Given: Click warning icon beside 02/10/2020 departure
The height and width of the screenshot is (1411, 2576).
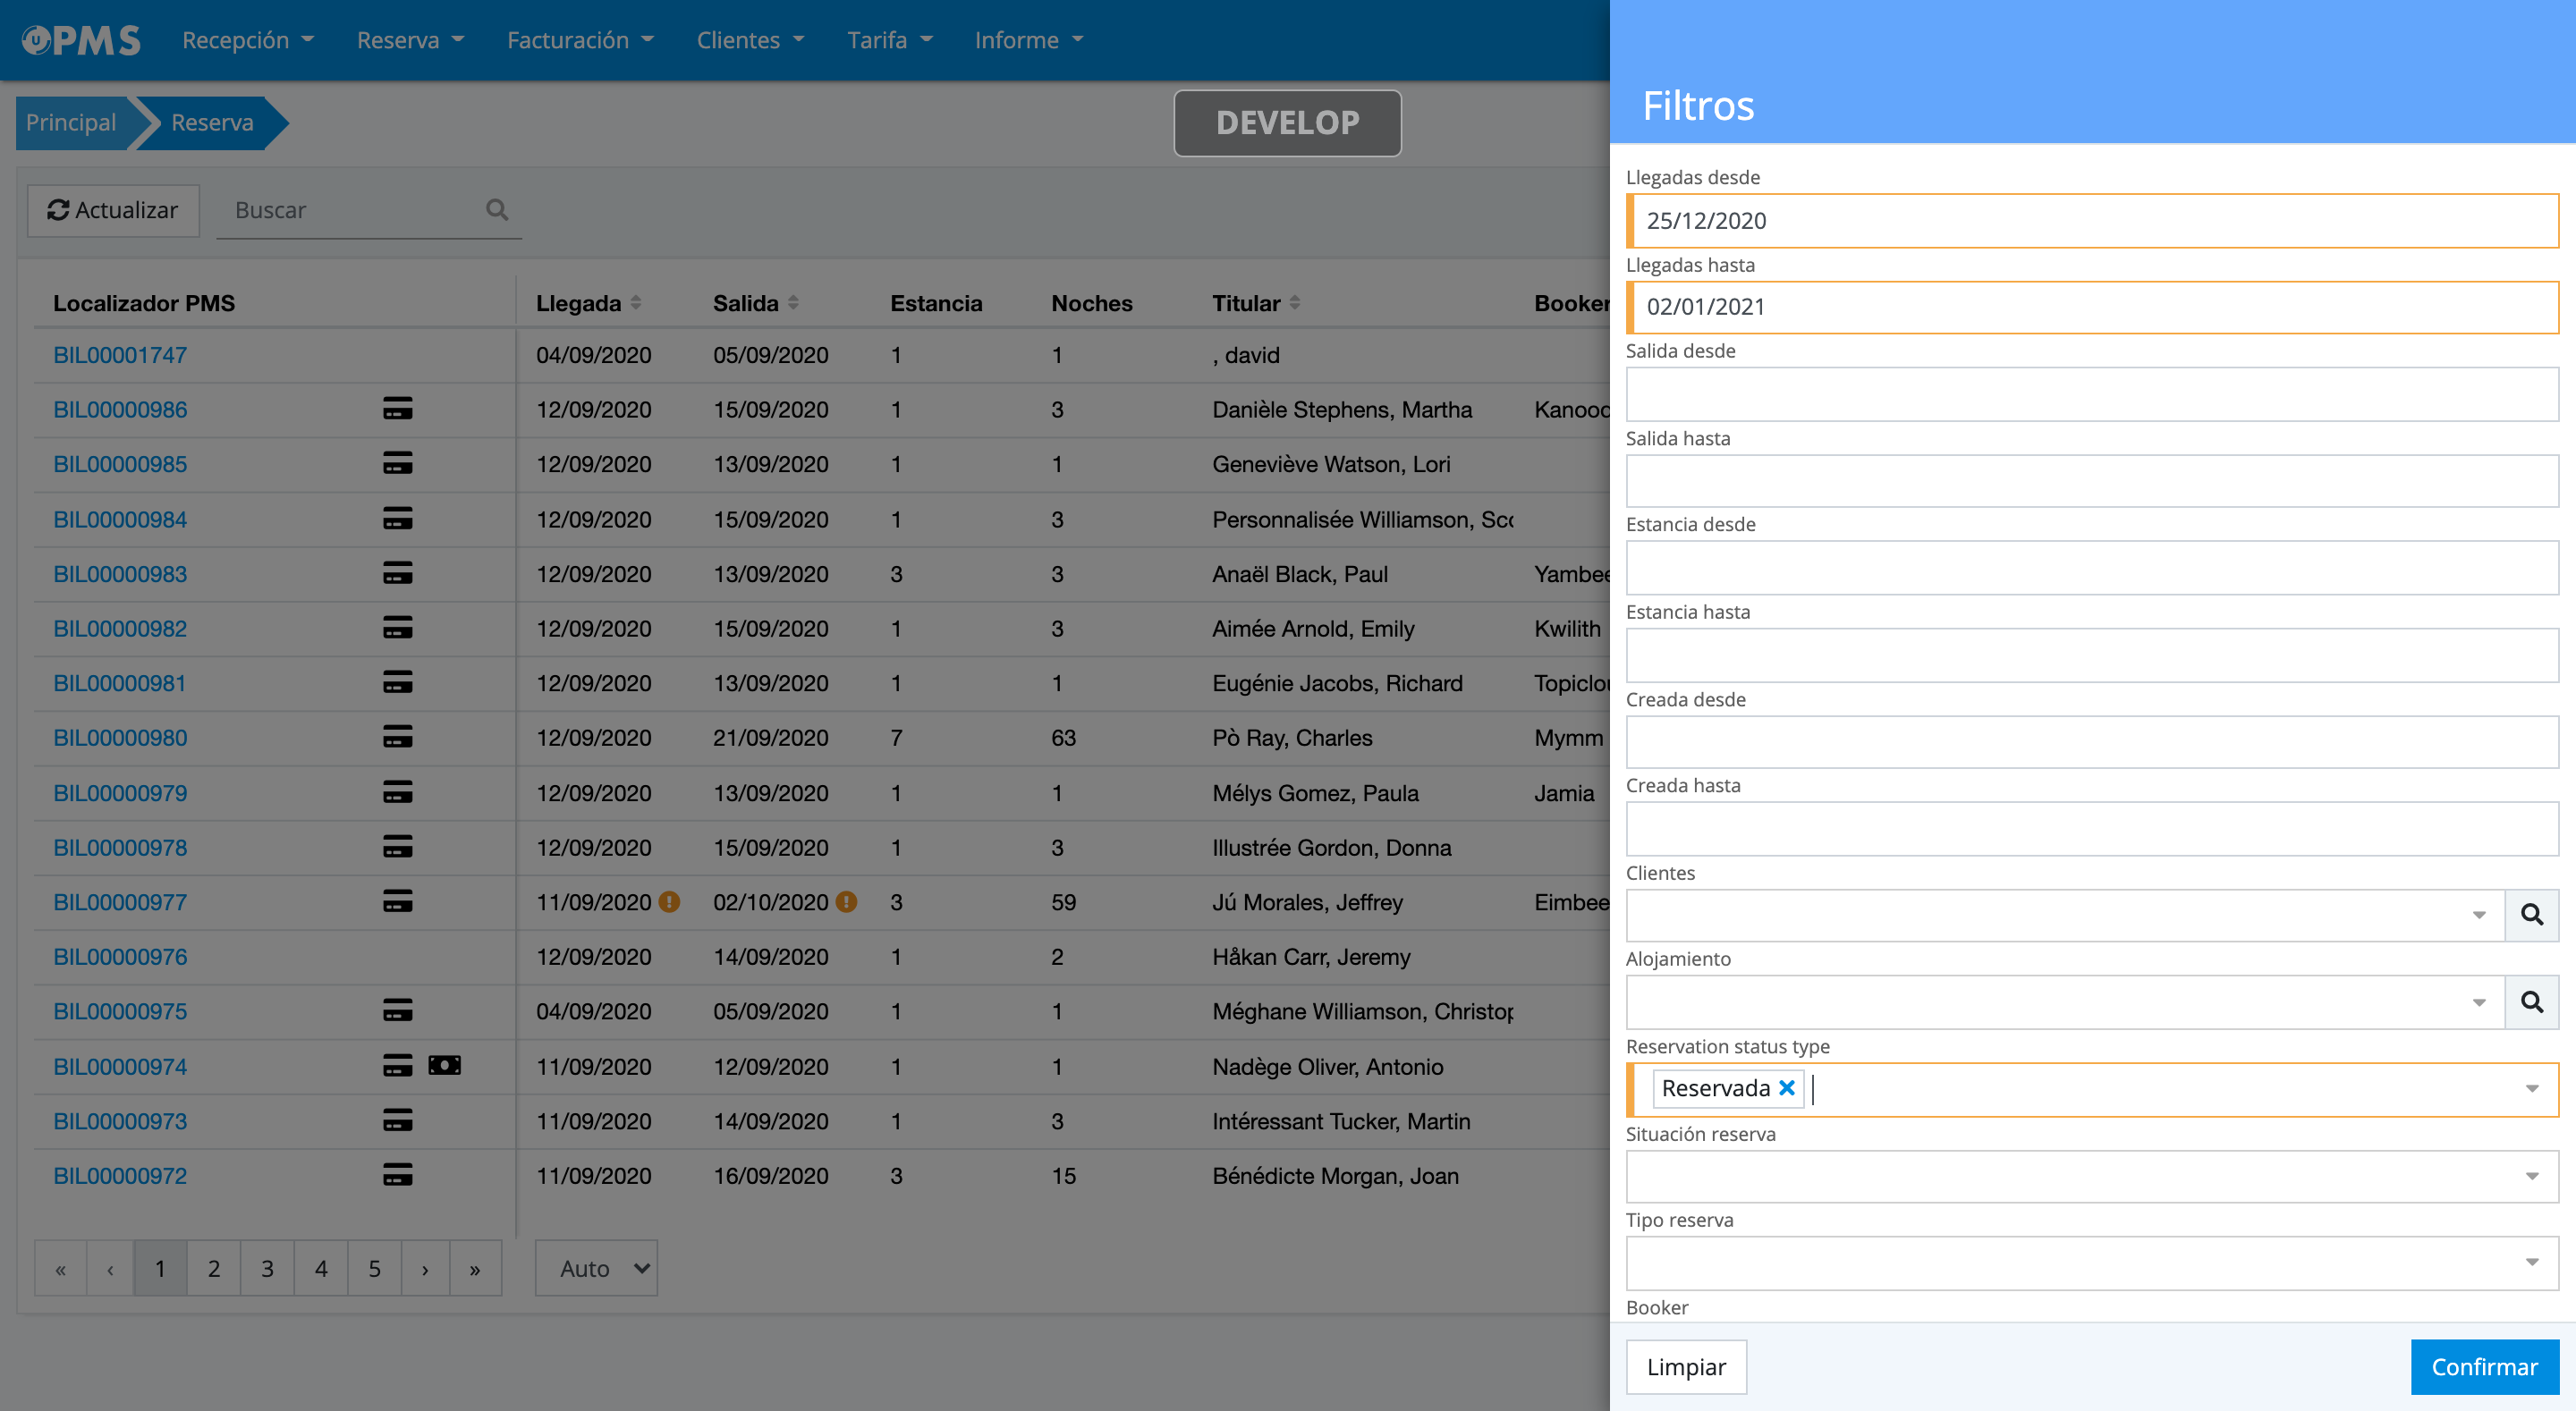Looking at the screenshot, I should 847,902.
